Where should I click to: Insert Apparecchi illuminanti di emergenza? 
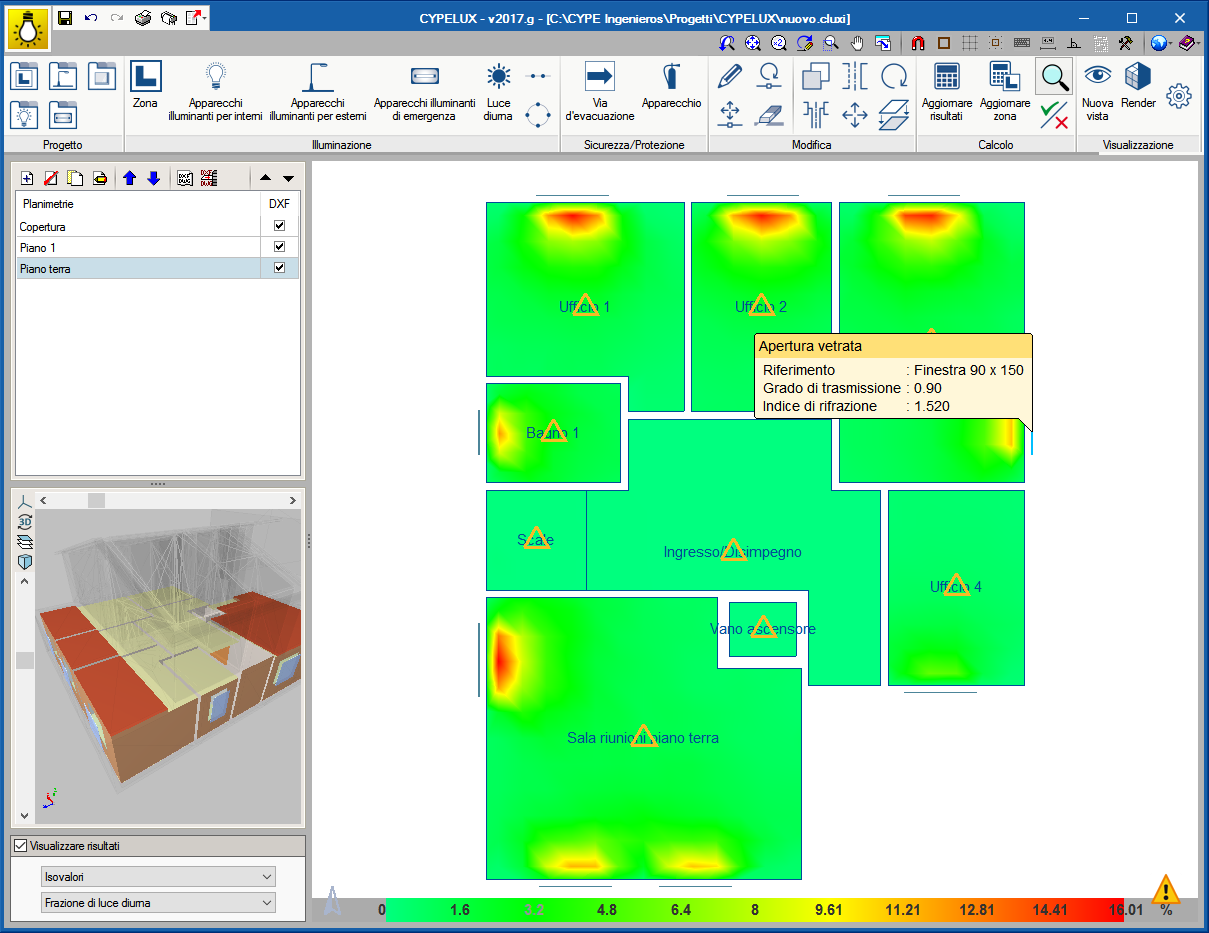pos(424,92)
